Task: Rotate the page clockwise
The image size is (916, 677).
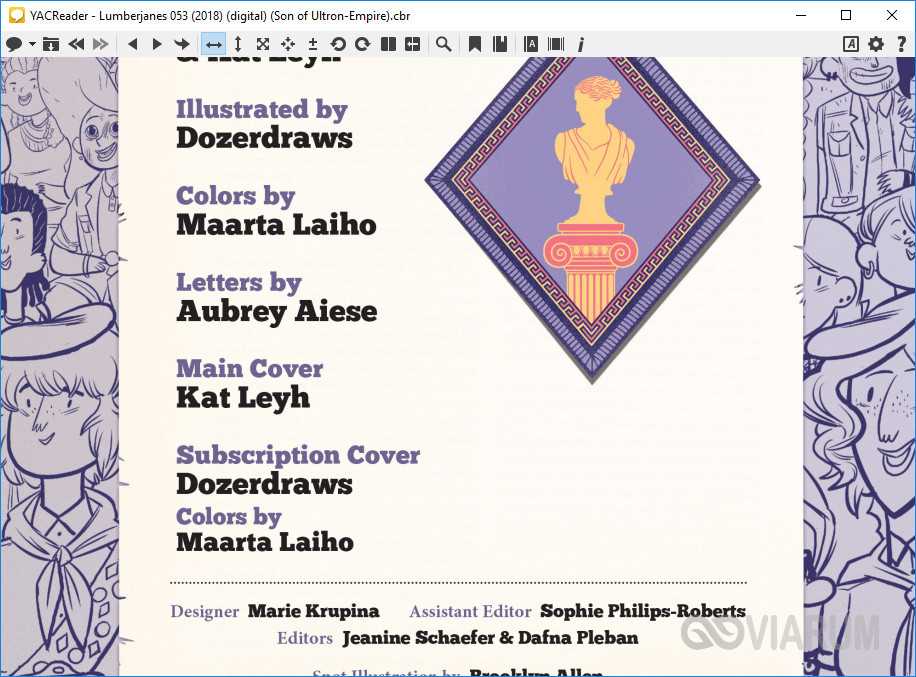Action: pyautogui.click(x=363, y=44)
